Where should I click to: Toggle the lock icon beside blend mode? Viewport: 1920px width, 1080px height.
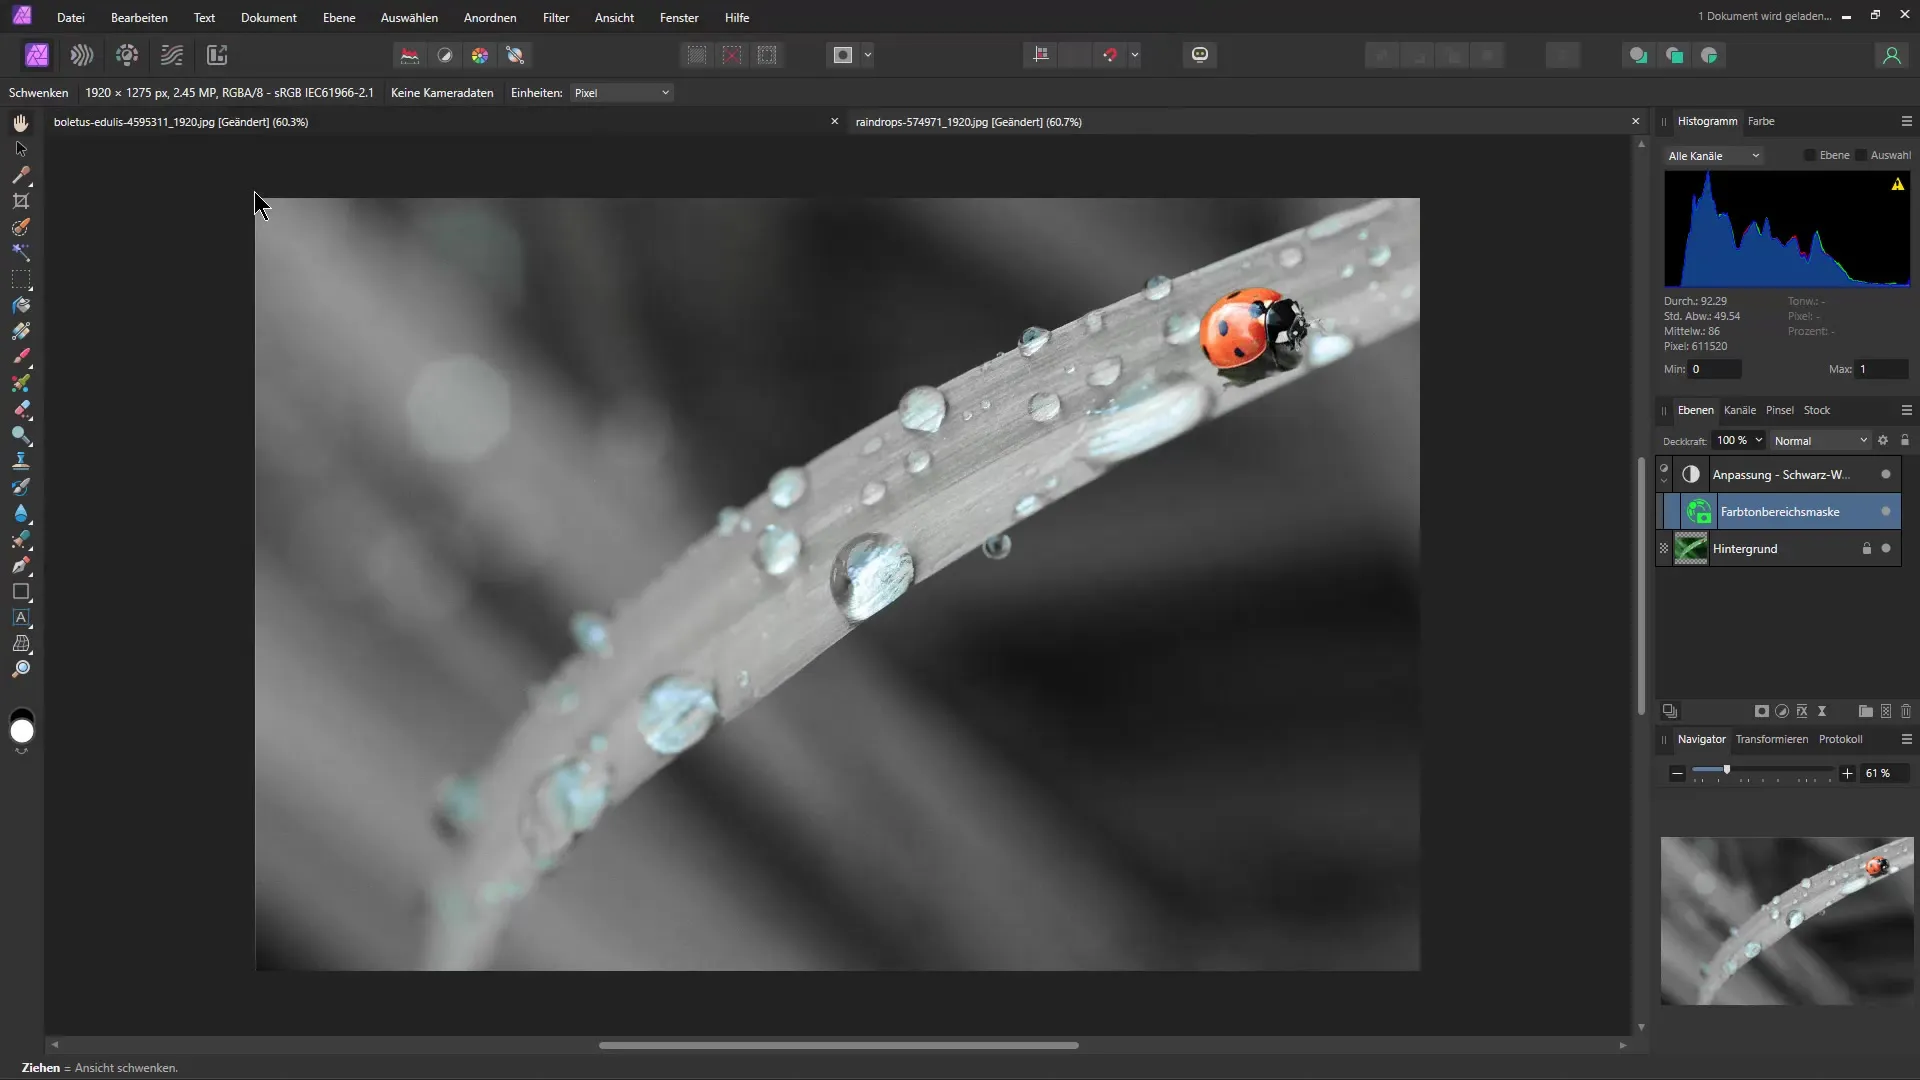point(1905,440)
